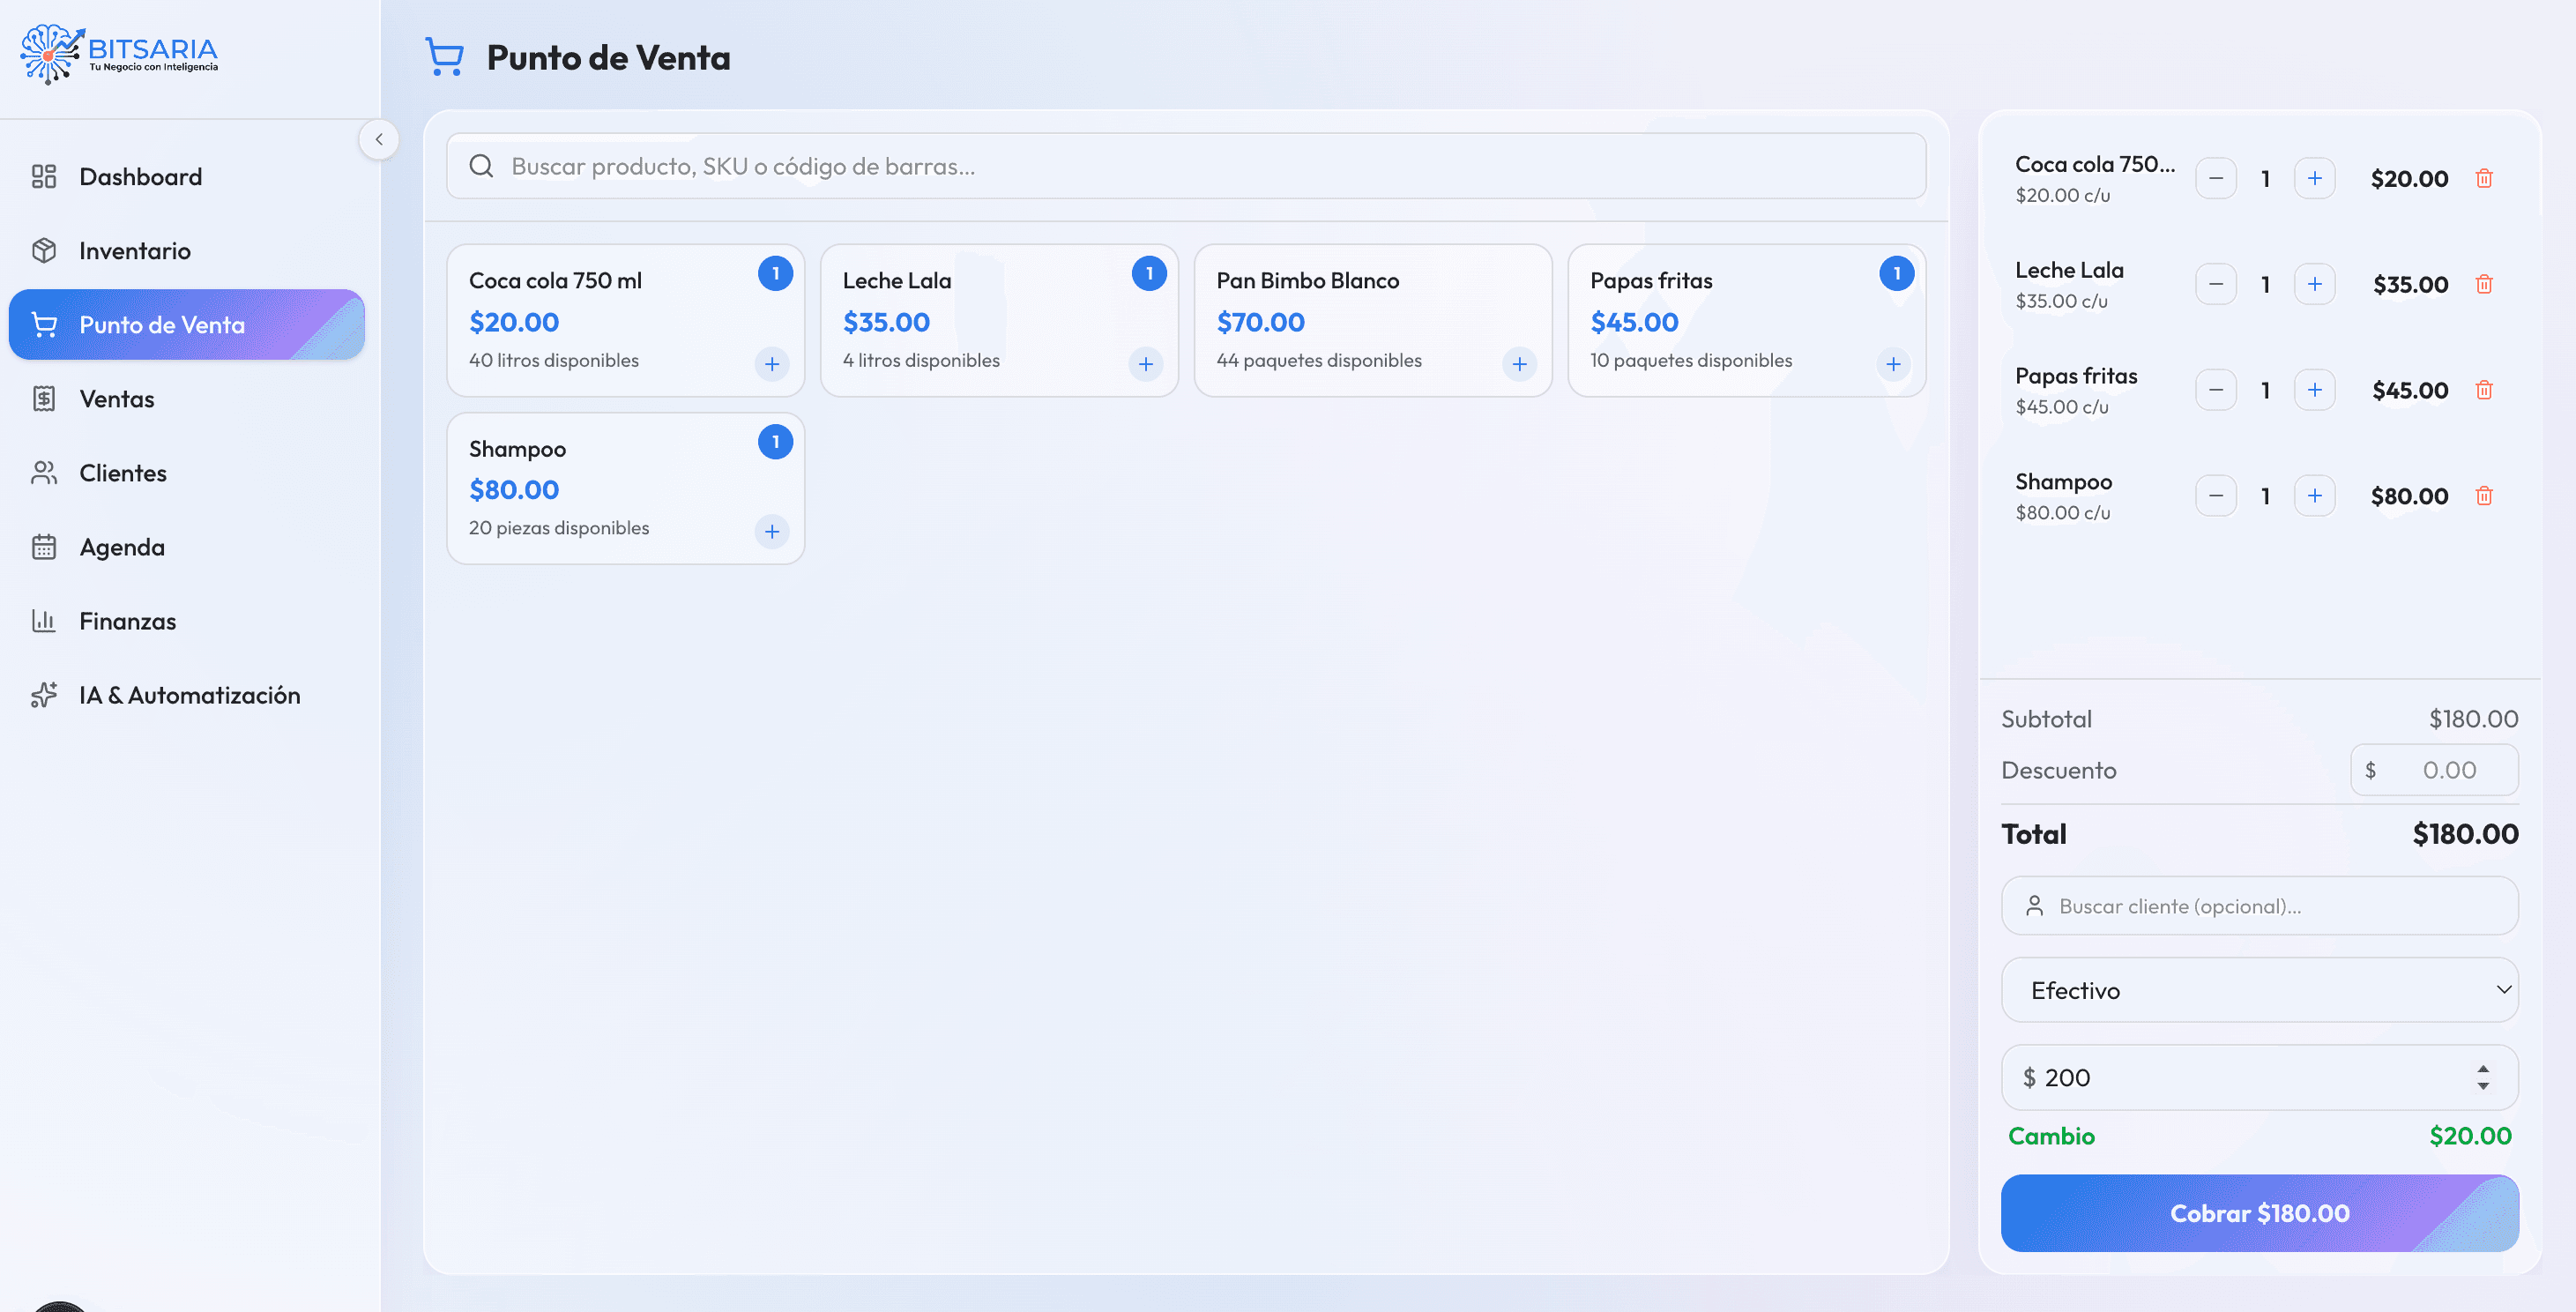Open IA & Automatización menu item

click(189, 695)
